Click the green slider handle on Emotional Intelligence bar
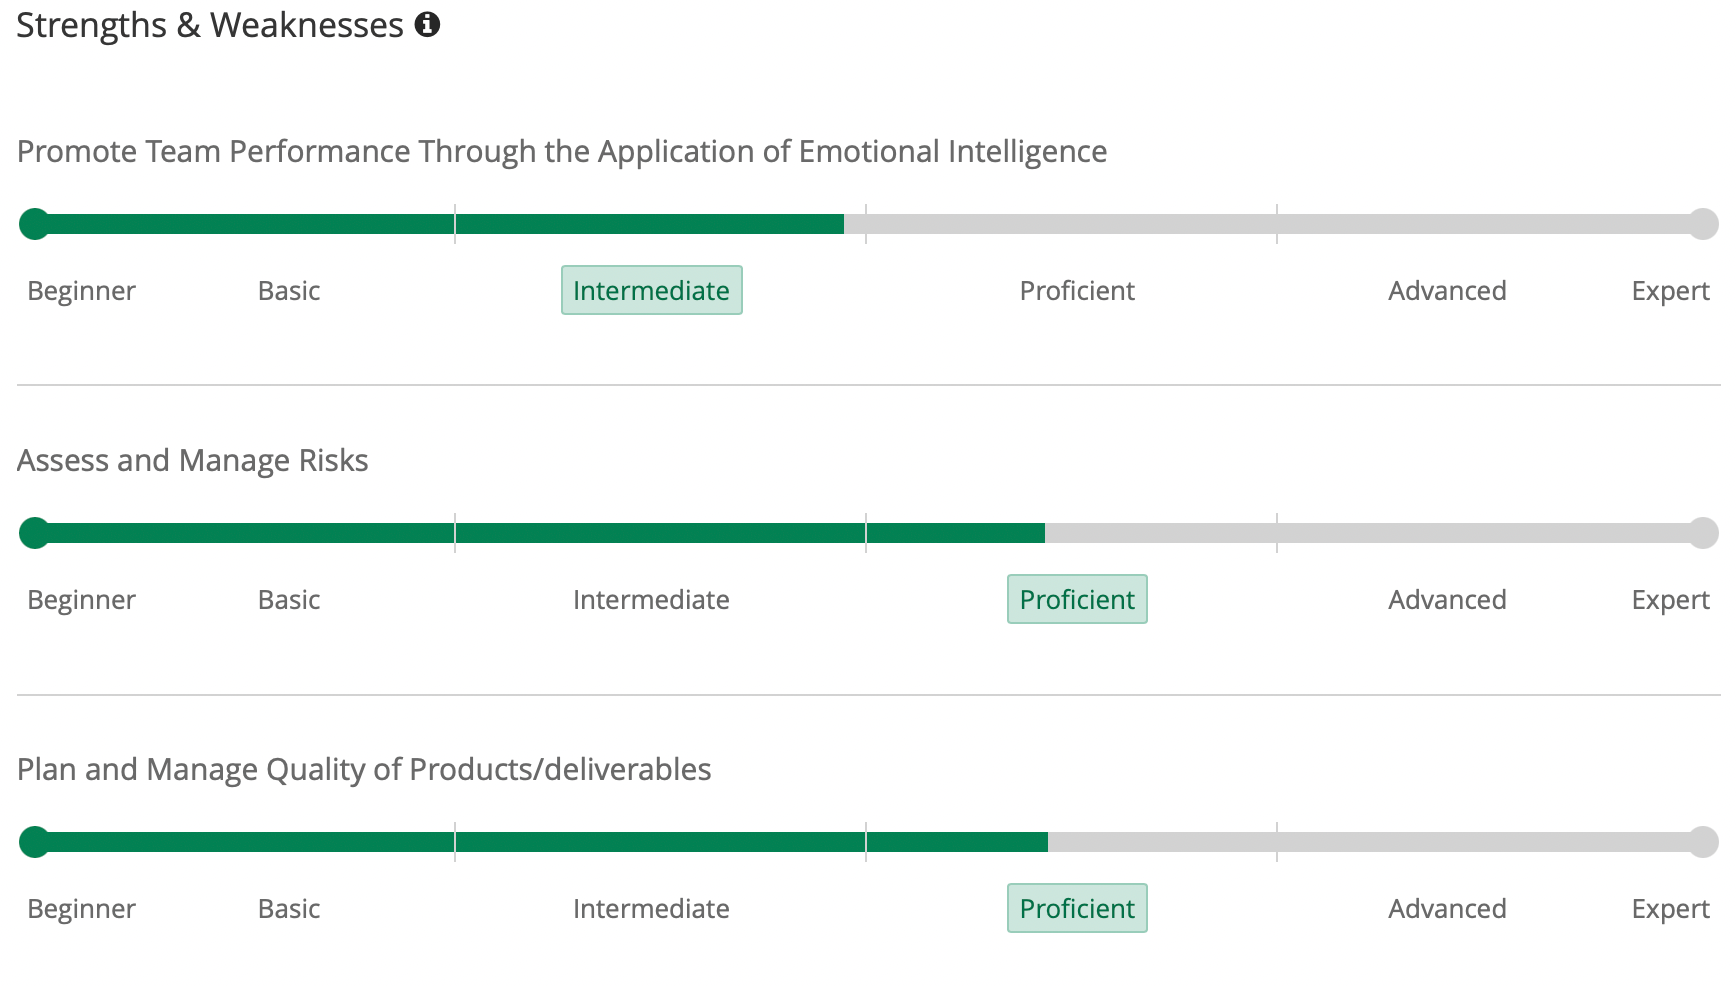This screenshot has width=1736, height=986. (x=34, y=224)
